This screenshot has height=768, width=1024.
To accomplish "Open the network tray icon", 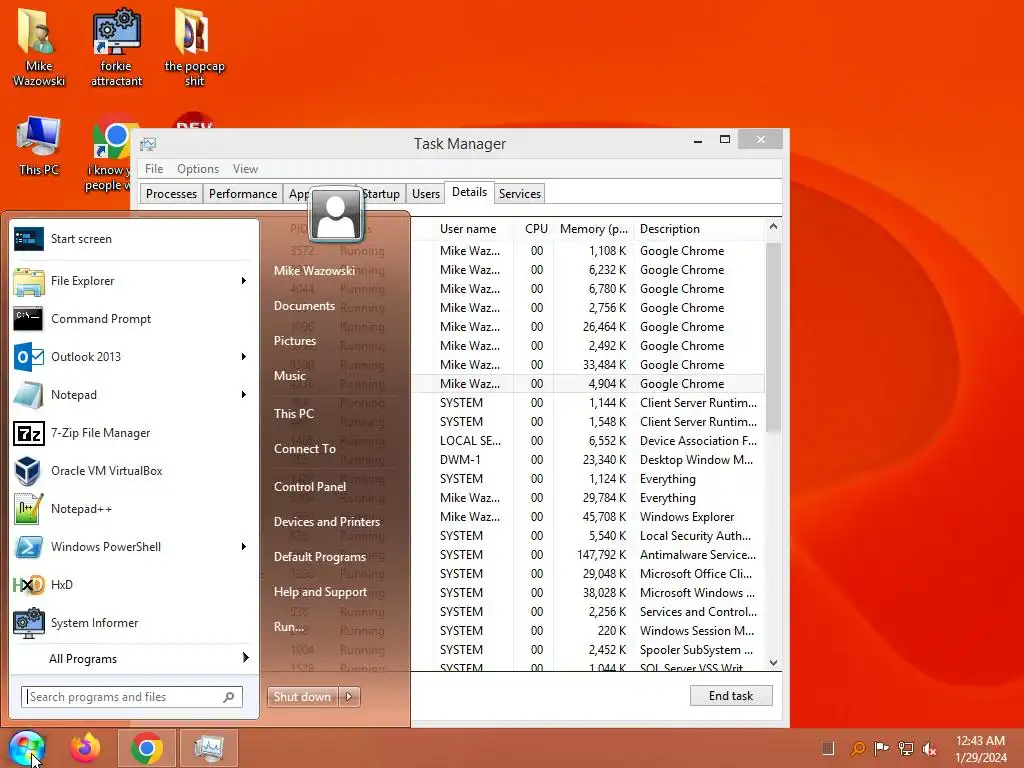I will (906, 748).
